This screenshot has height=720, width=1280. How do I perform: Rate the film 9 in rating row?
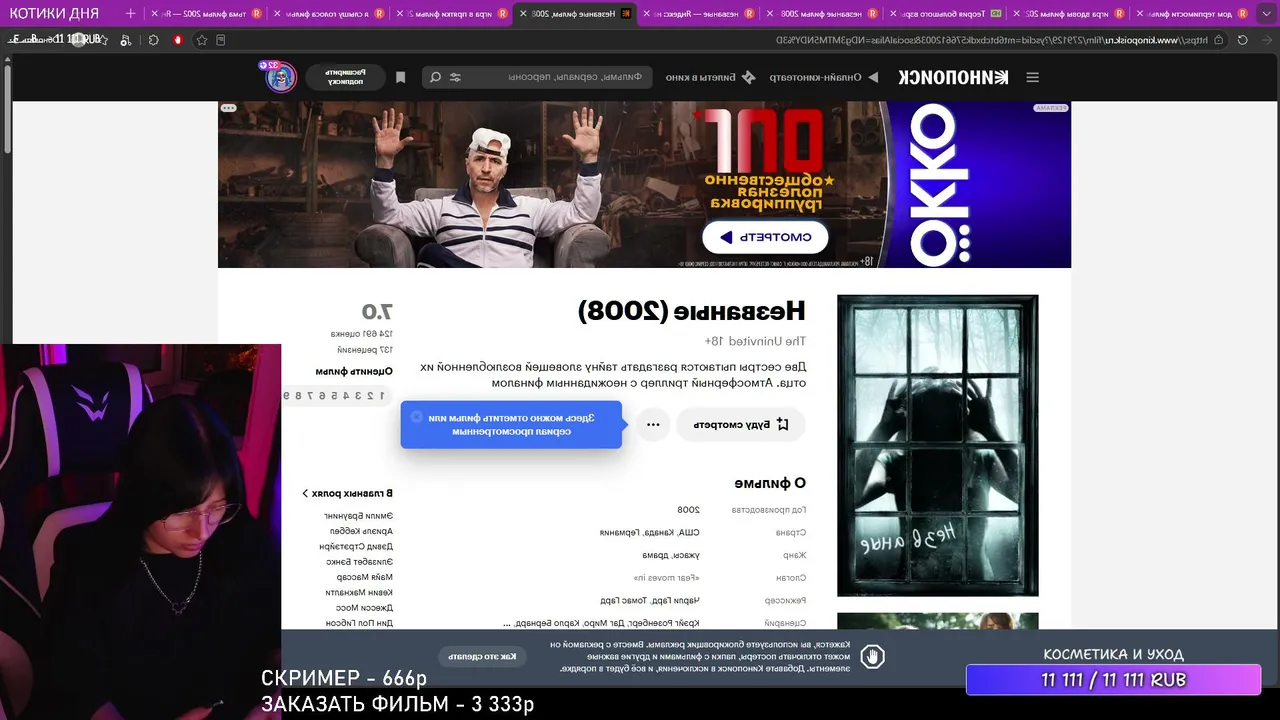point(286,396)
